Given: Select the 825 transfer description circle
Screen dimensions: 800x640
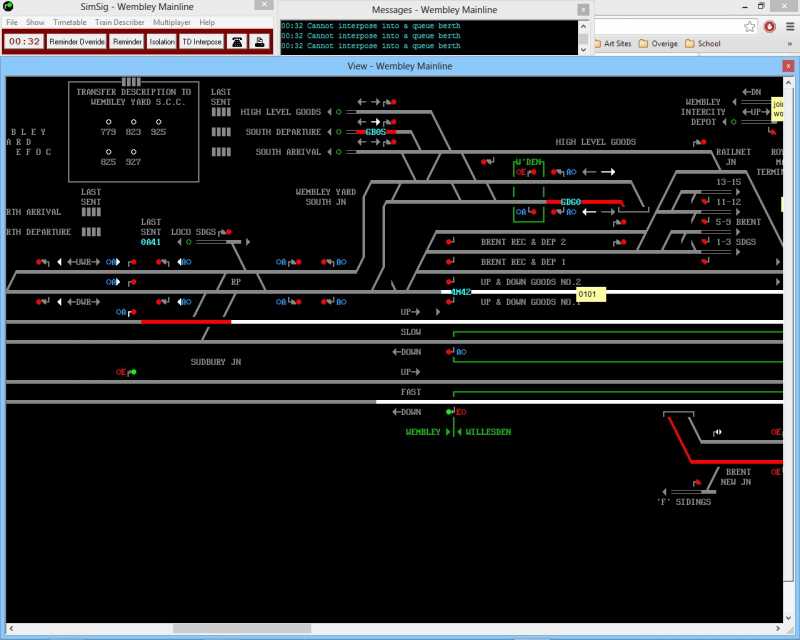Looking at the screenshot, I should click(x=108, y=152).
